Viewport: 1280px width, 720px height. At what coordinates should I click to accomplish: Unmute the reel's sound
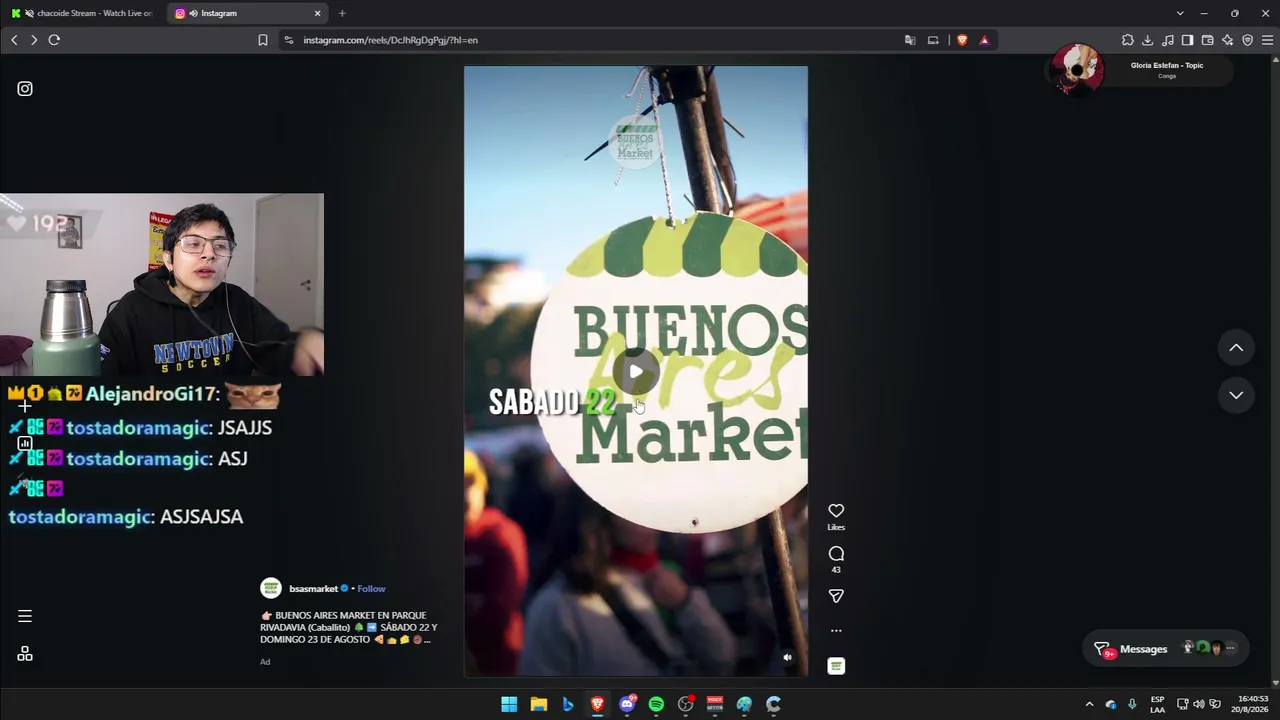tap(787, 657)
